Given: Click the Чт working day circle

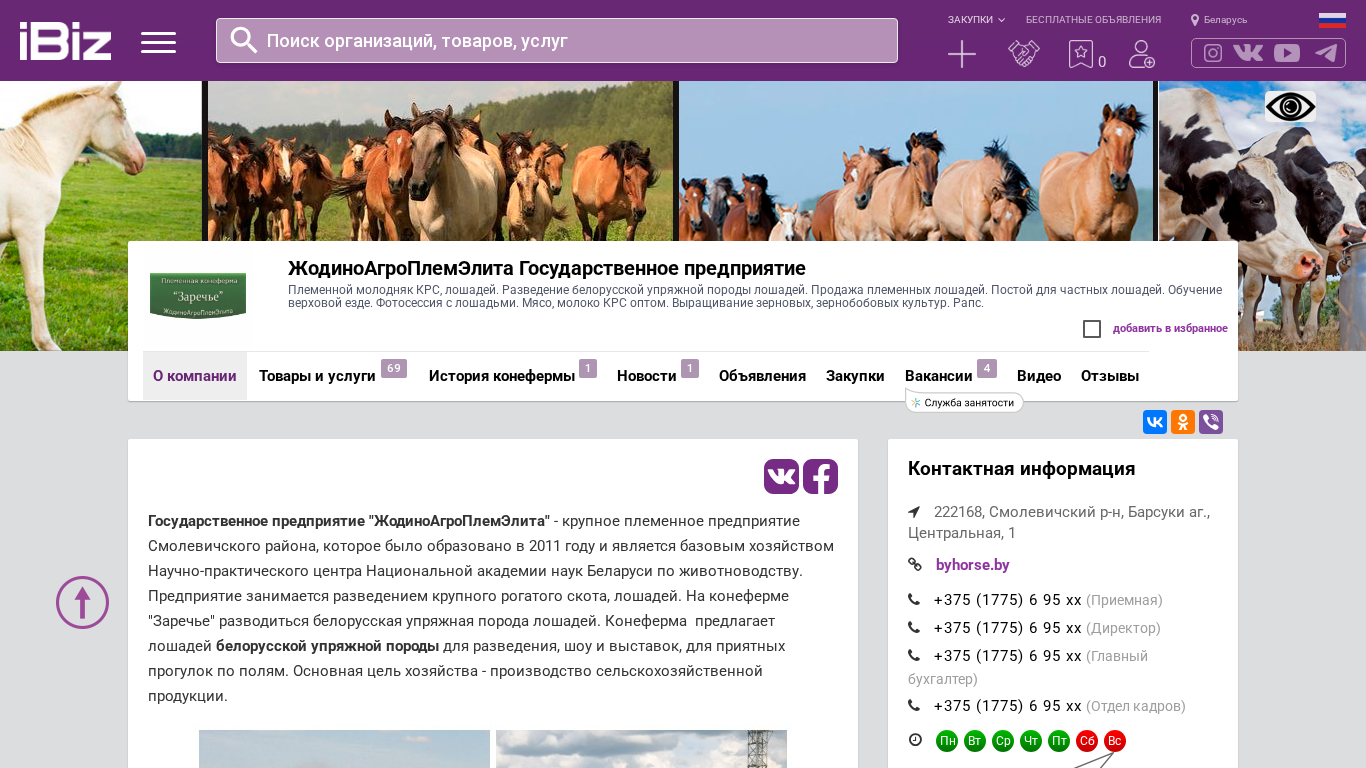Looking at the screenshot, I should (1031, 741).
